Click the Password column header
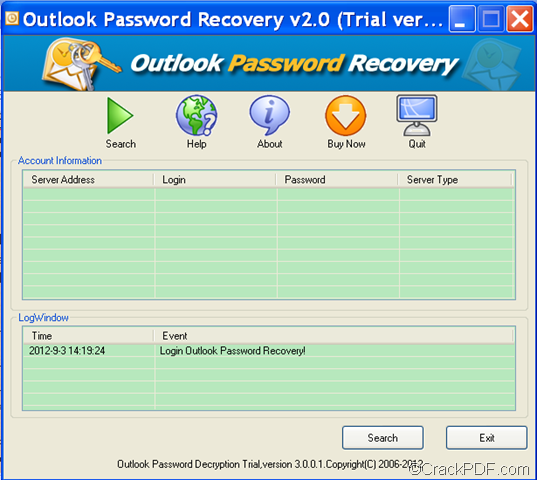The image size is (537, 480). pyautogui.click(x=337, y=179)
